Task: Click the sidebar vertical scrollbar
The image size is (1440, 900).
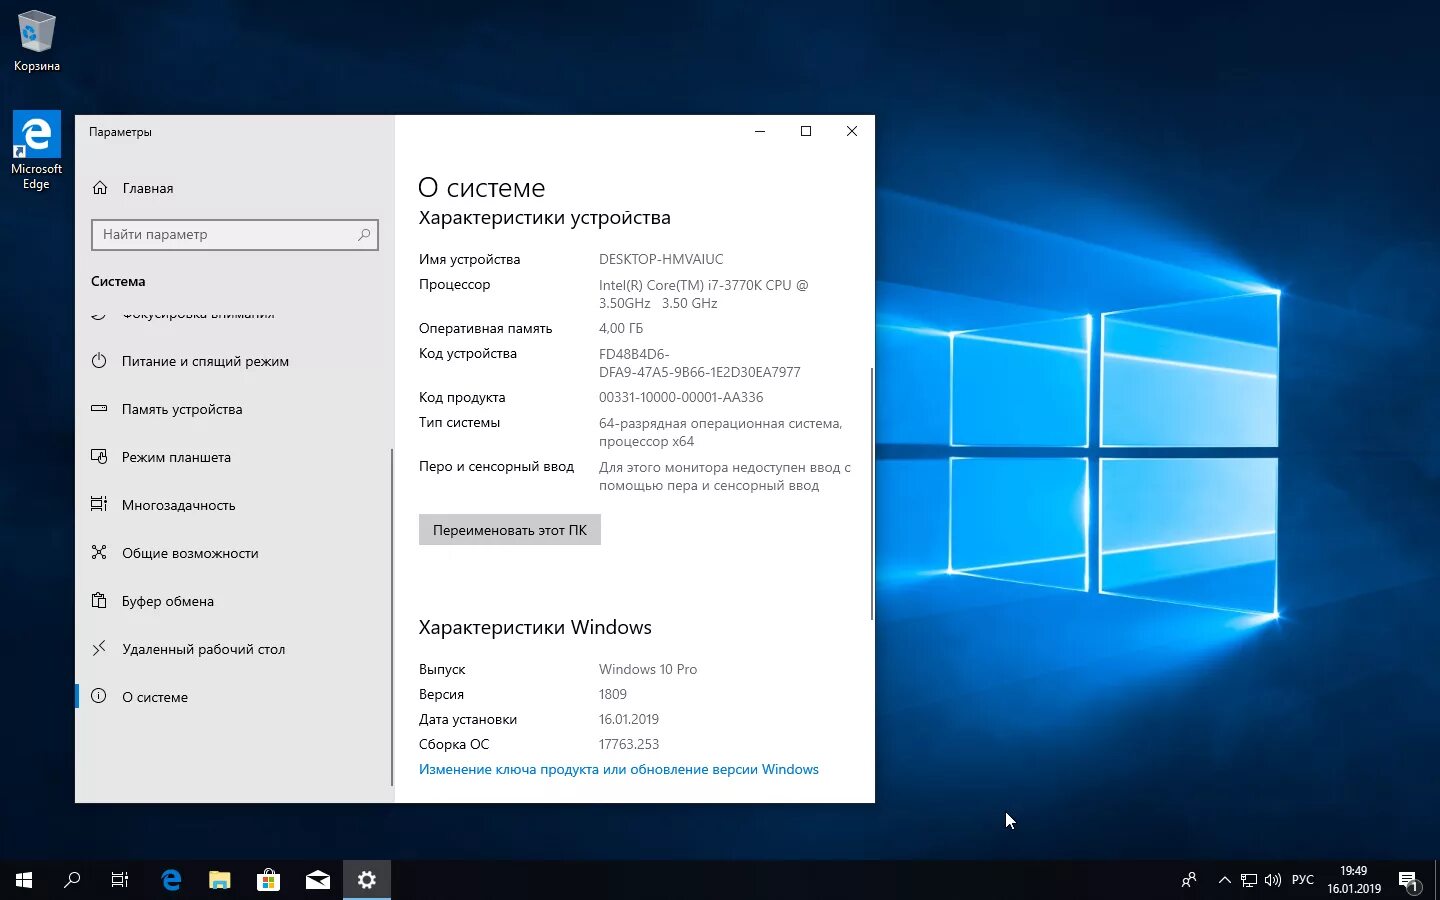Action: click(392, 618)
